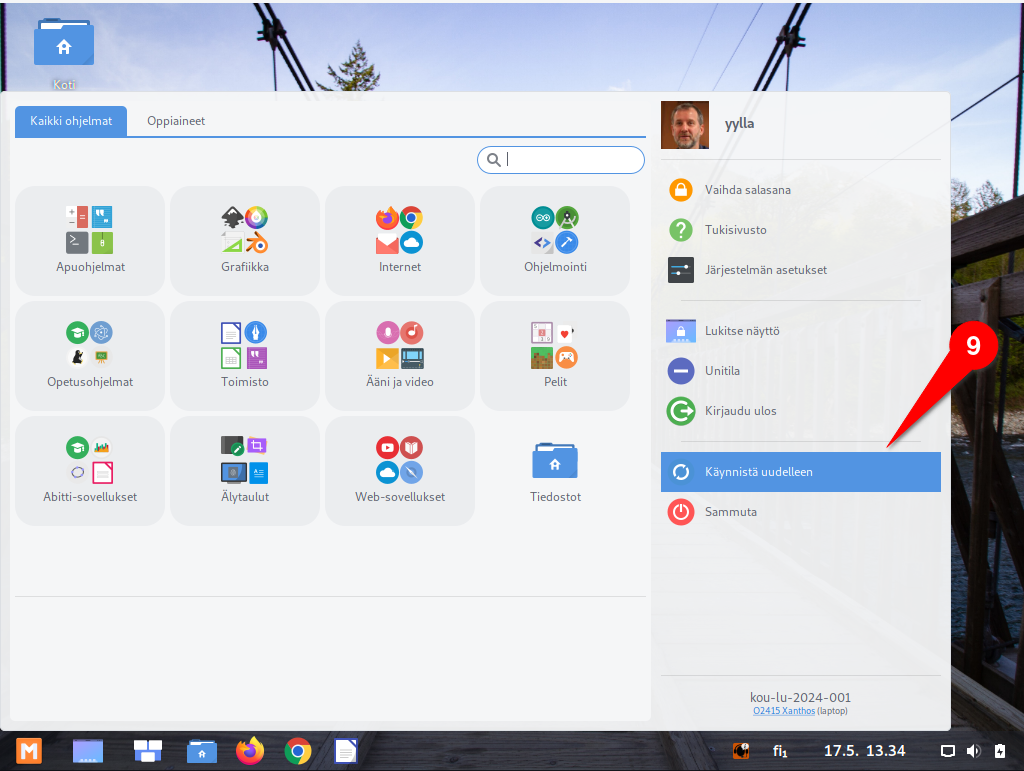Select Kirjaudu ulos
The width and height of the screenshot is (1024, 771).
[801, 411]
